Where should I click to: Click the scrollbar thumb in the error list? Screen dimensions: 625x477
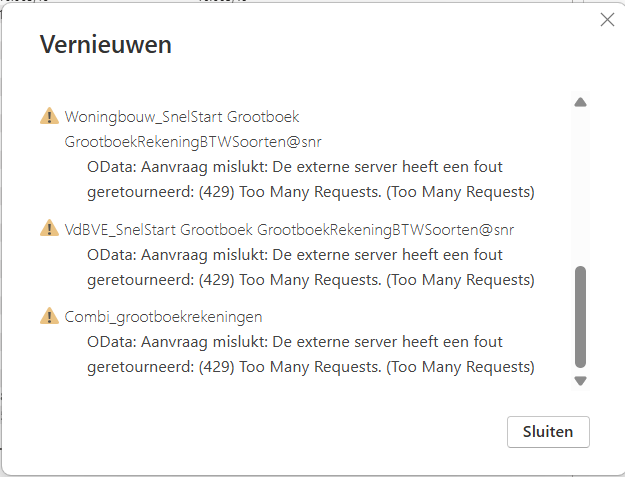(580, 317)
